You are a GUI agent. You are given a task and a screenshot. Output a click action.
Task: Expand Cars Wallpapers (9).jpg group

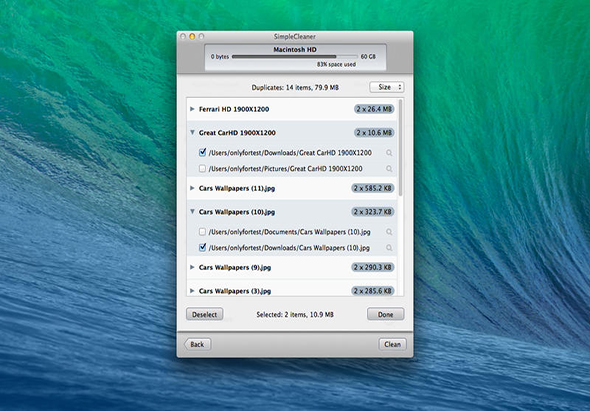[192, 267]
